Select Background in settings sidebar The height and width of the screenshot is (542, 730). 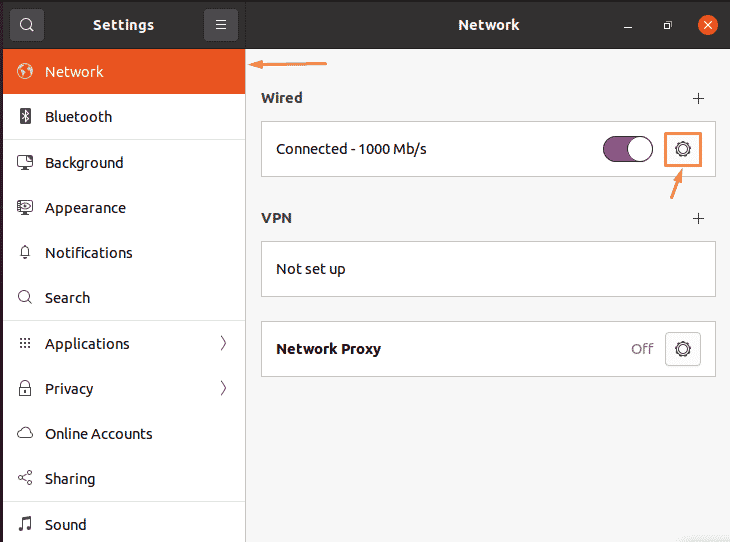[x=124, y=163]
